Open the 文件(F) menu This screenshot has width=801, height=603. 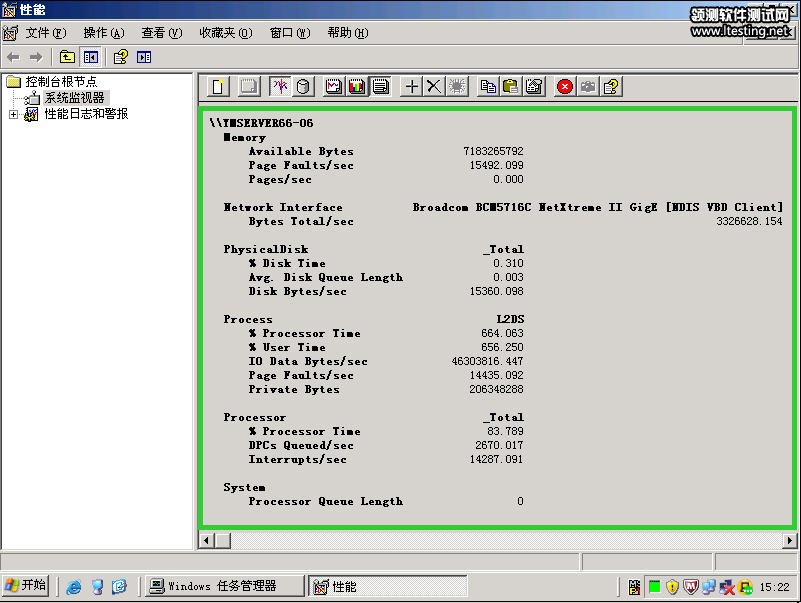(46, 33)
